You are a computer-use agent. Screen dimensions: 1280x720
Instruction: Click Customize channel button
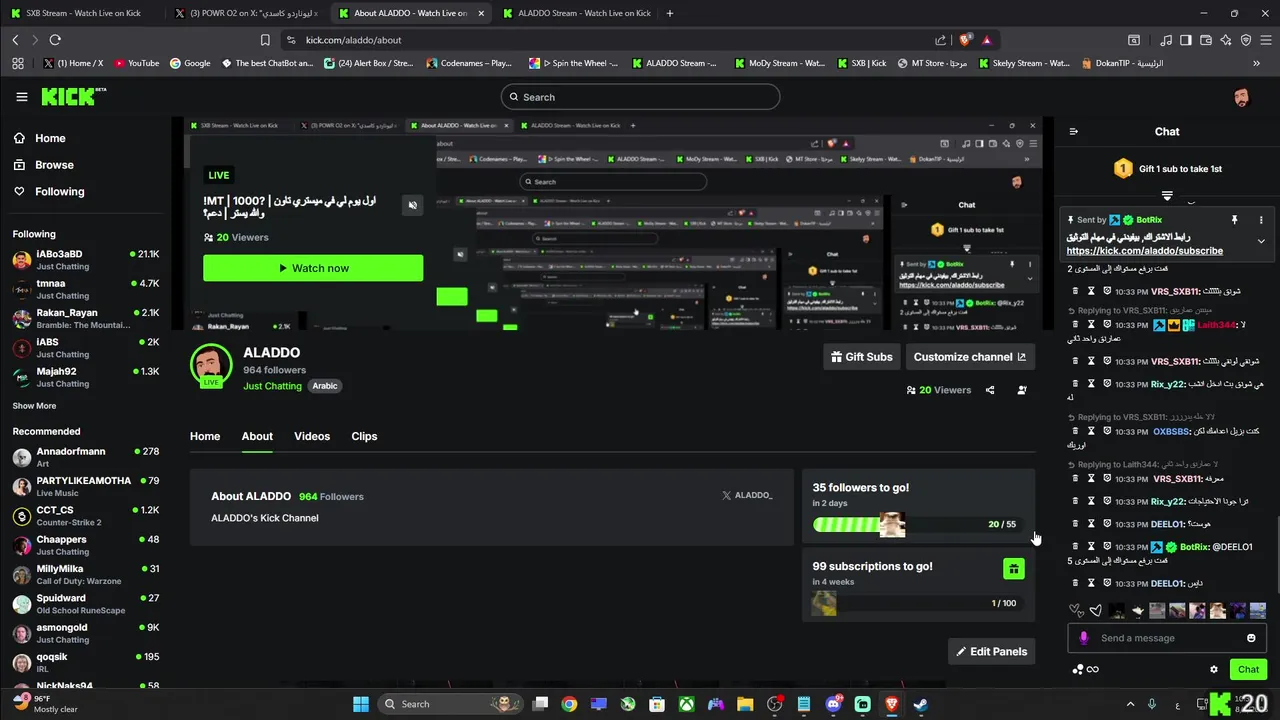click(969, 357)
